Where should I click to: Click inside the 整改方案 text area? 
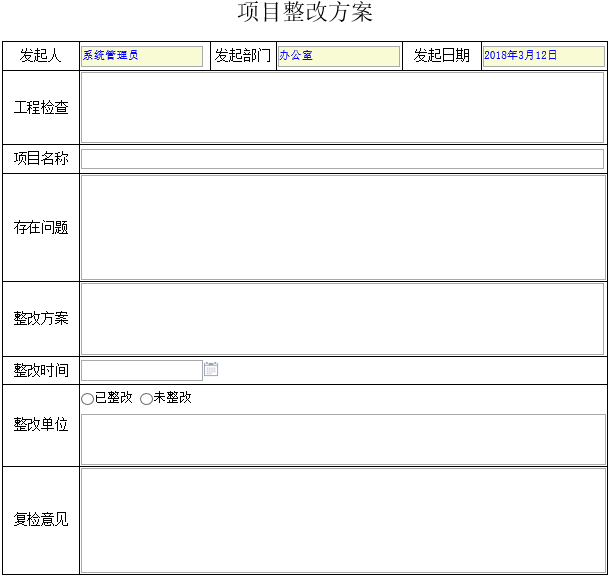coord(342,318)
